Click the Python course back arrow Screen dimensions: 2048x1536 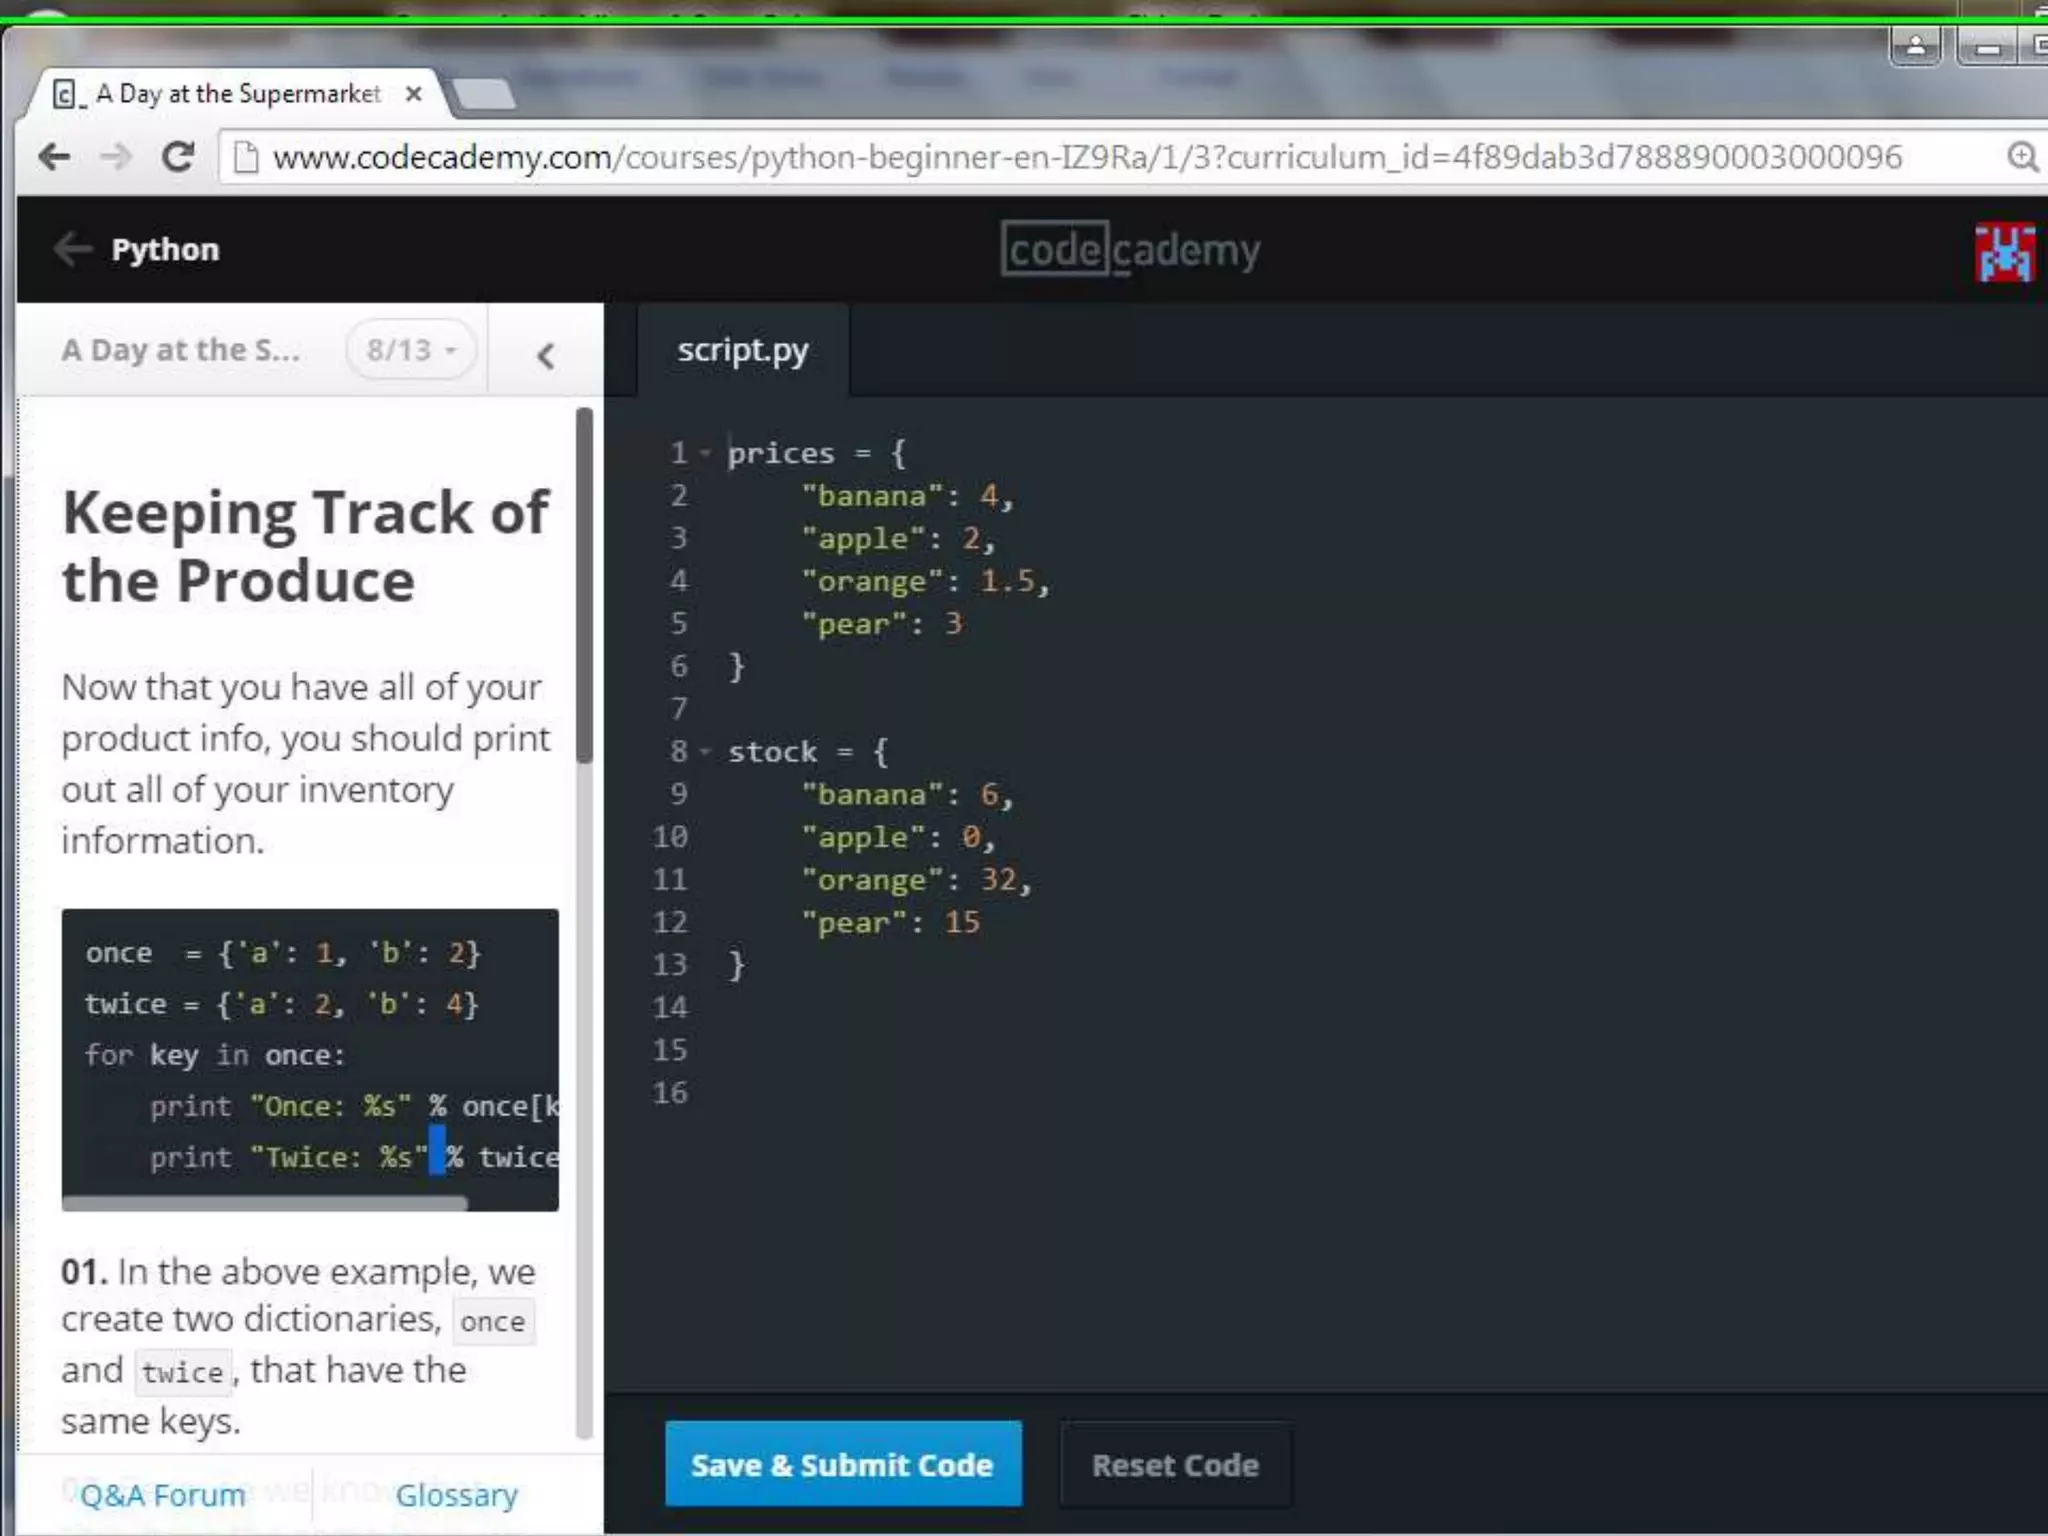(x=72, y=249)
